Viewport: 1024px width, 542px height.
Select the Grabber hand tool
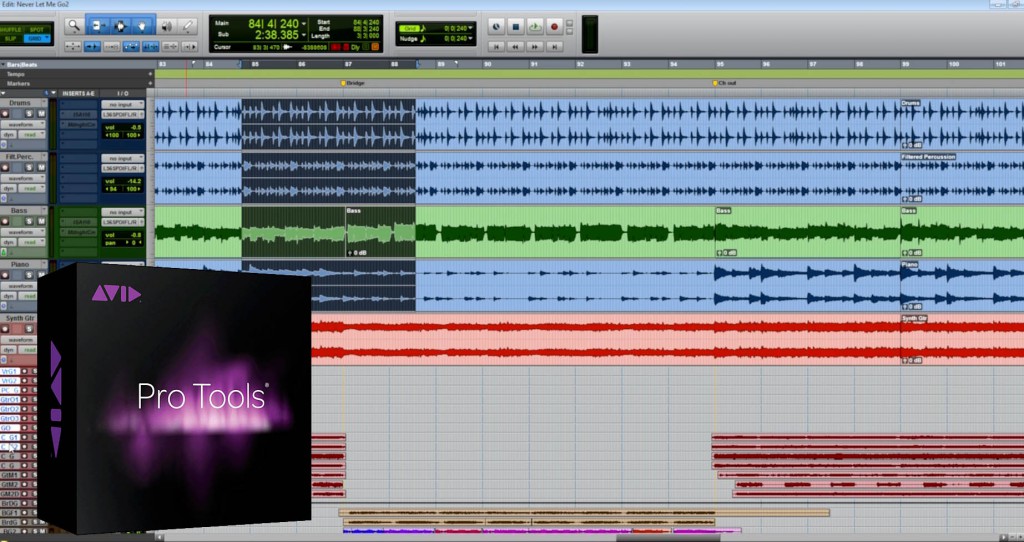(143, 26)
